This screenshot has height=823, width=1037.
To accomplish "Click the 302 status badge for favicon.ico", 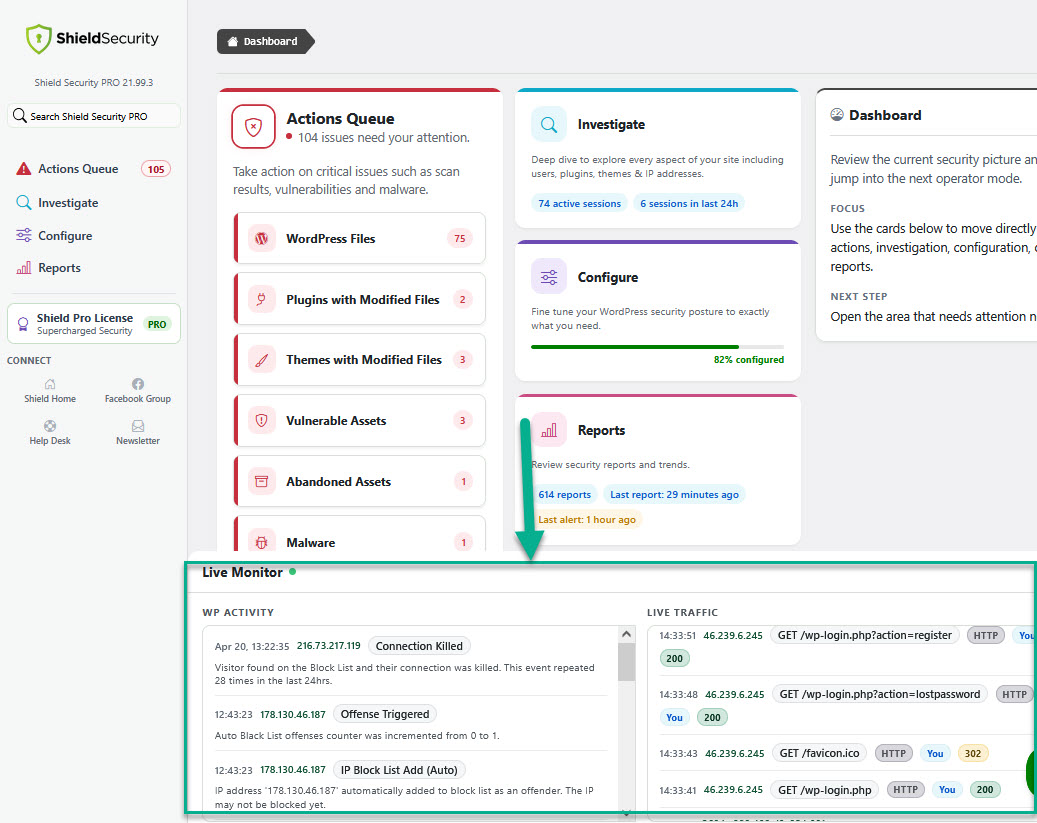I will pos(973,753).
